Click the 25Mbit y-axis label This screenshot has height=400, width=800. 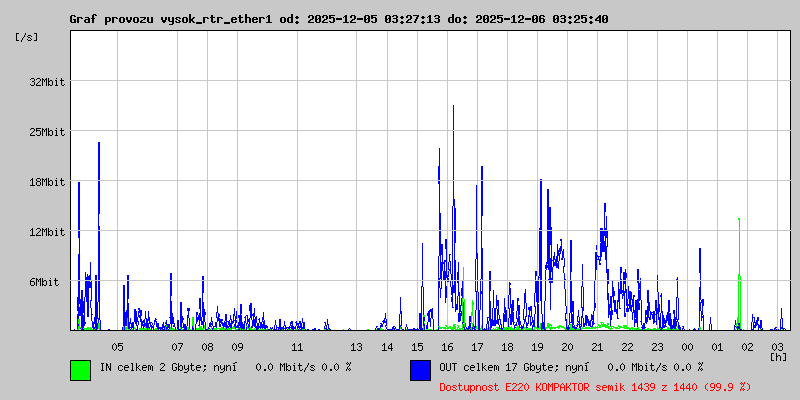click(47, 132)
